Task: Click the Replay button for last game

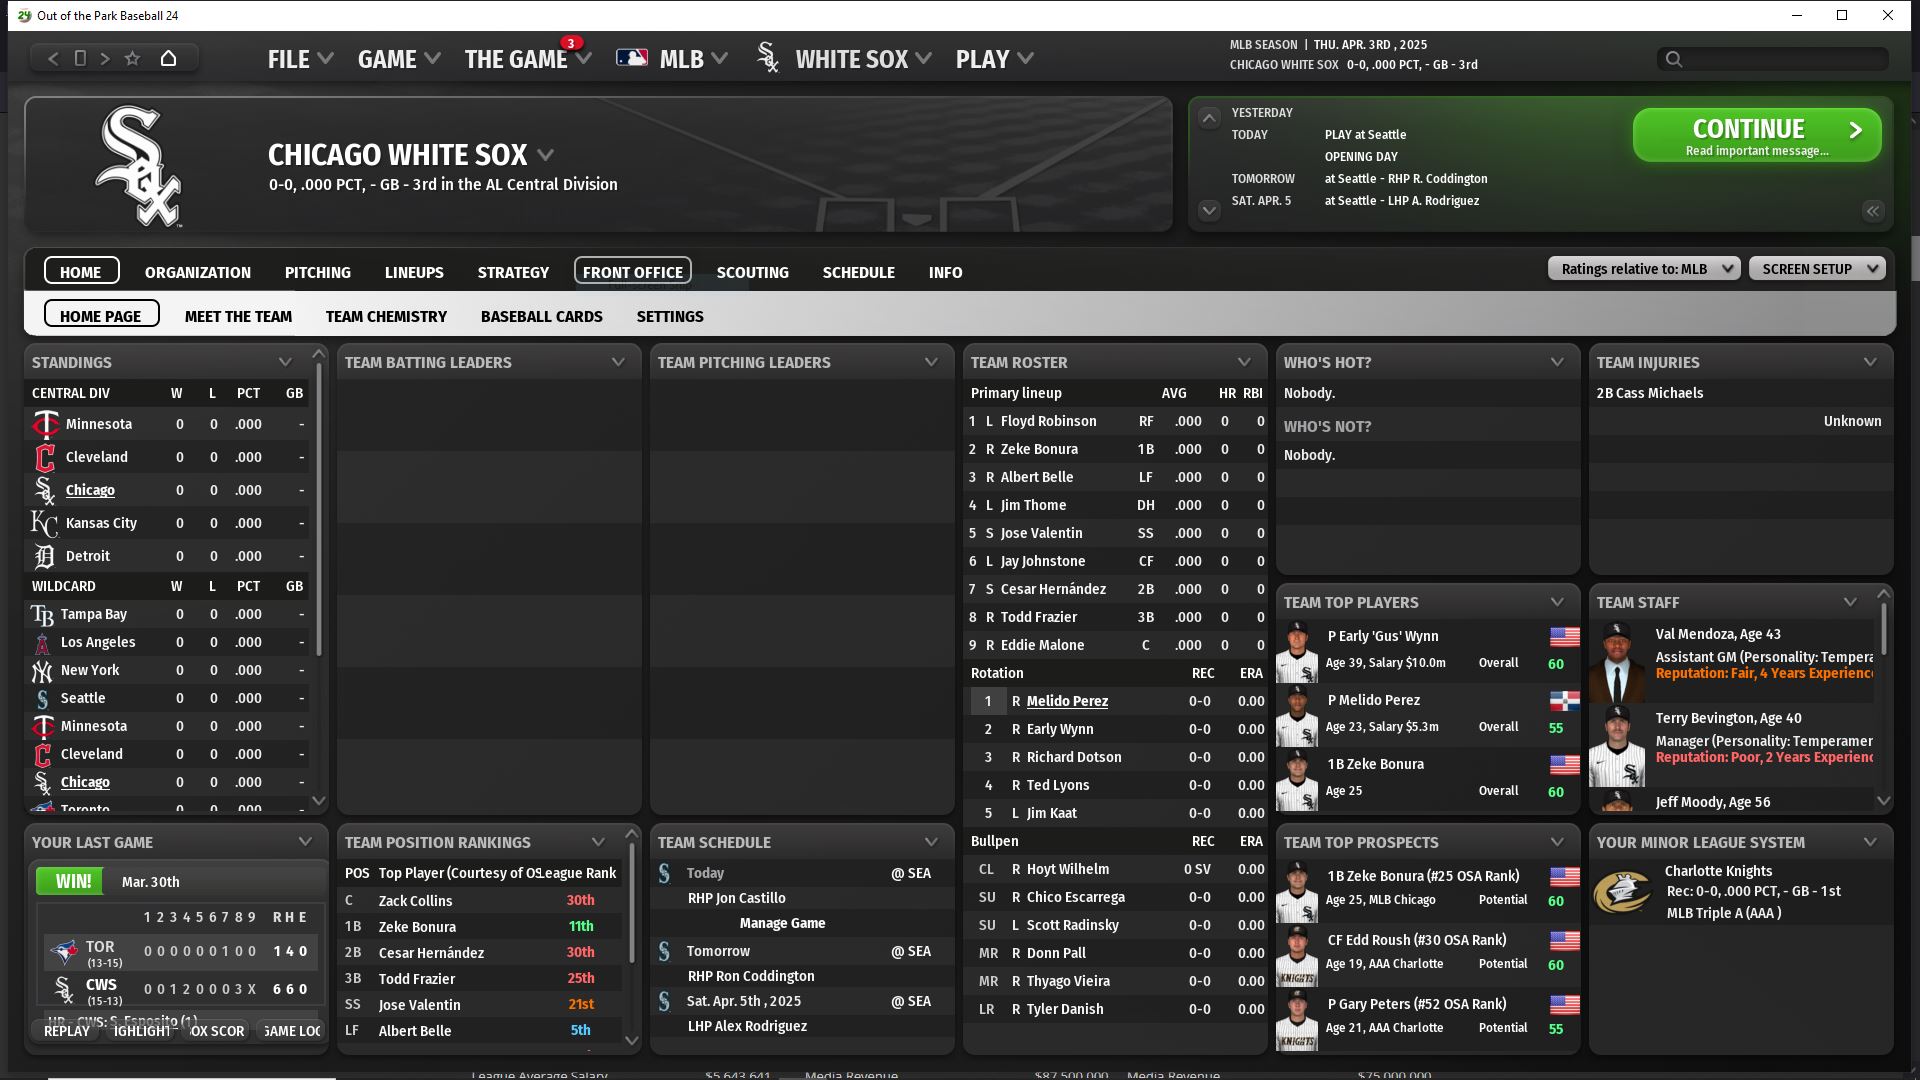Action: click(x=66, y=1031)
